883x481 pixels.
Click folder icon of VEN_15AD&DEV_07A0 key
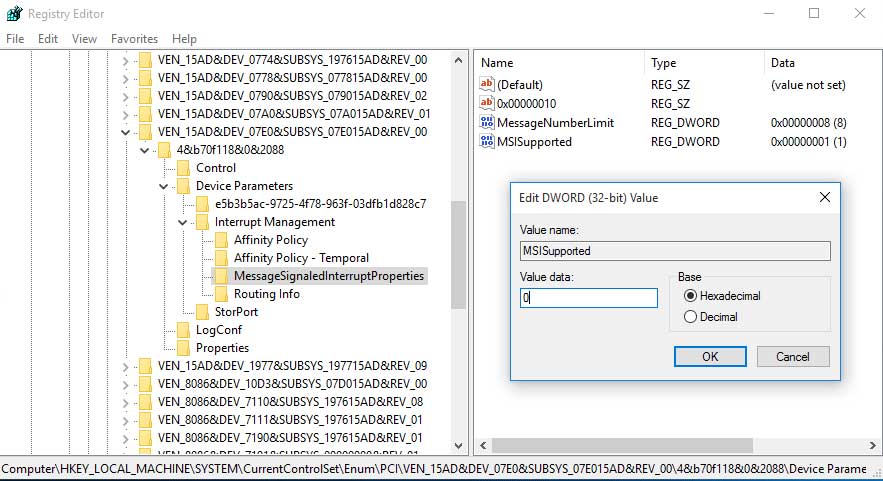pos(145,114)
